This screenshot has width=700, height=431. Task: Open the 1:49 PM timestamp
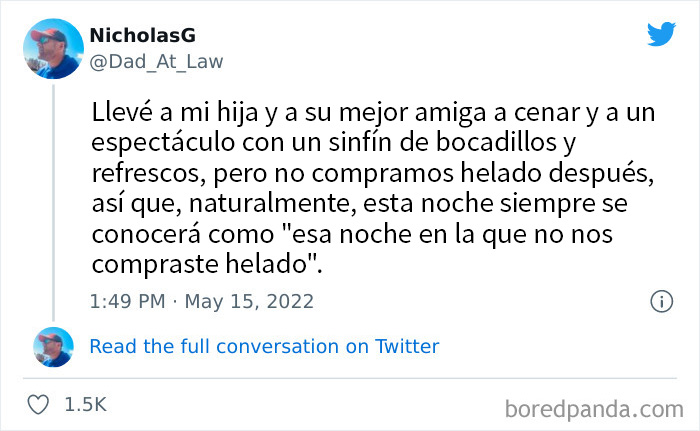(x=127, y=301)
